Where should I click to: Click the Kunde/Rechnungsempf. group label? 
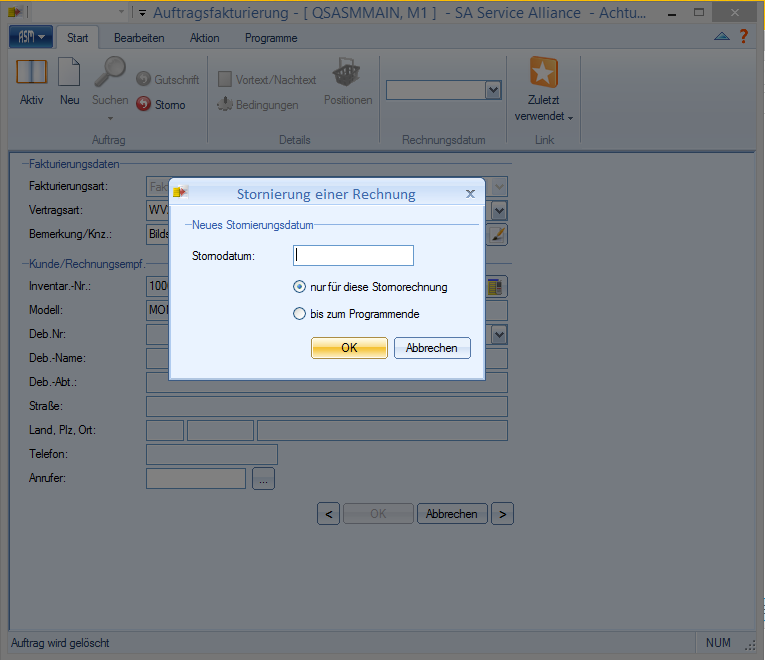[86, 264]
